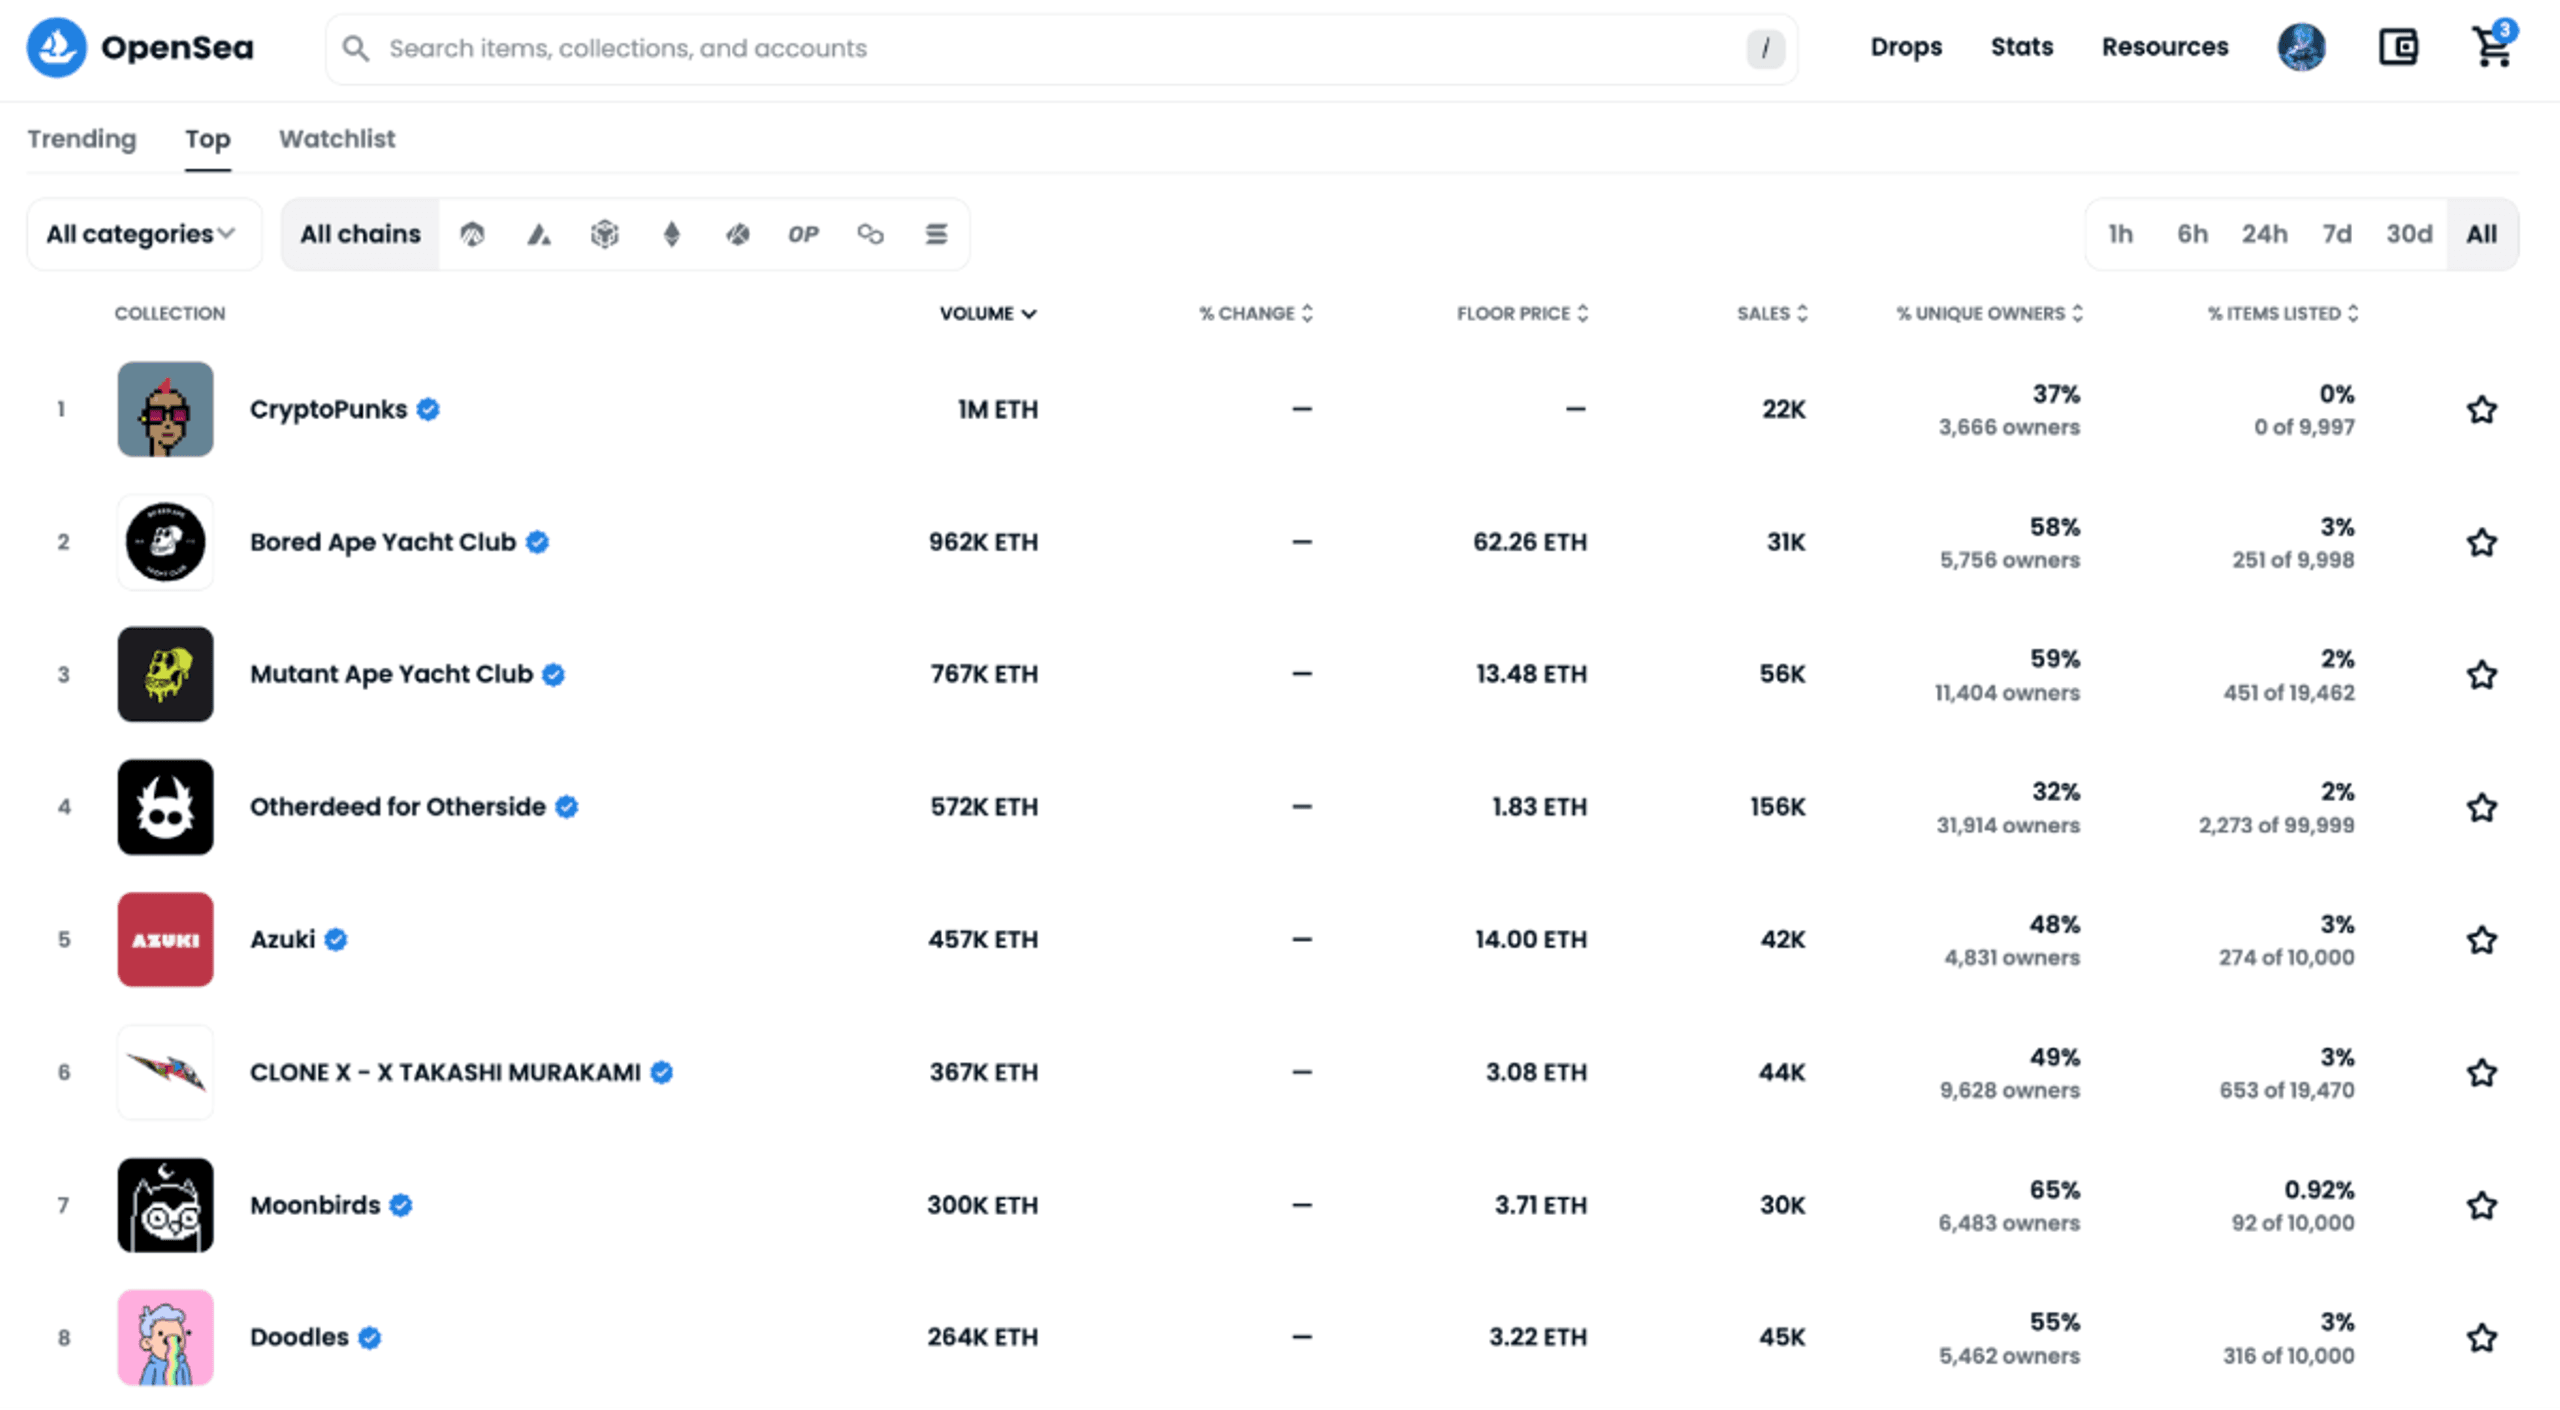2560x1410 pixels.
Task: Sort by % Change column
Action: click(1255, 313)
